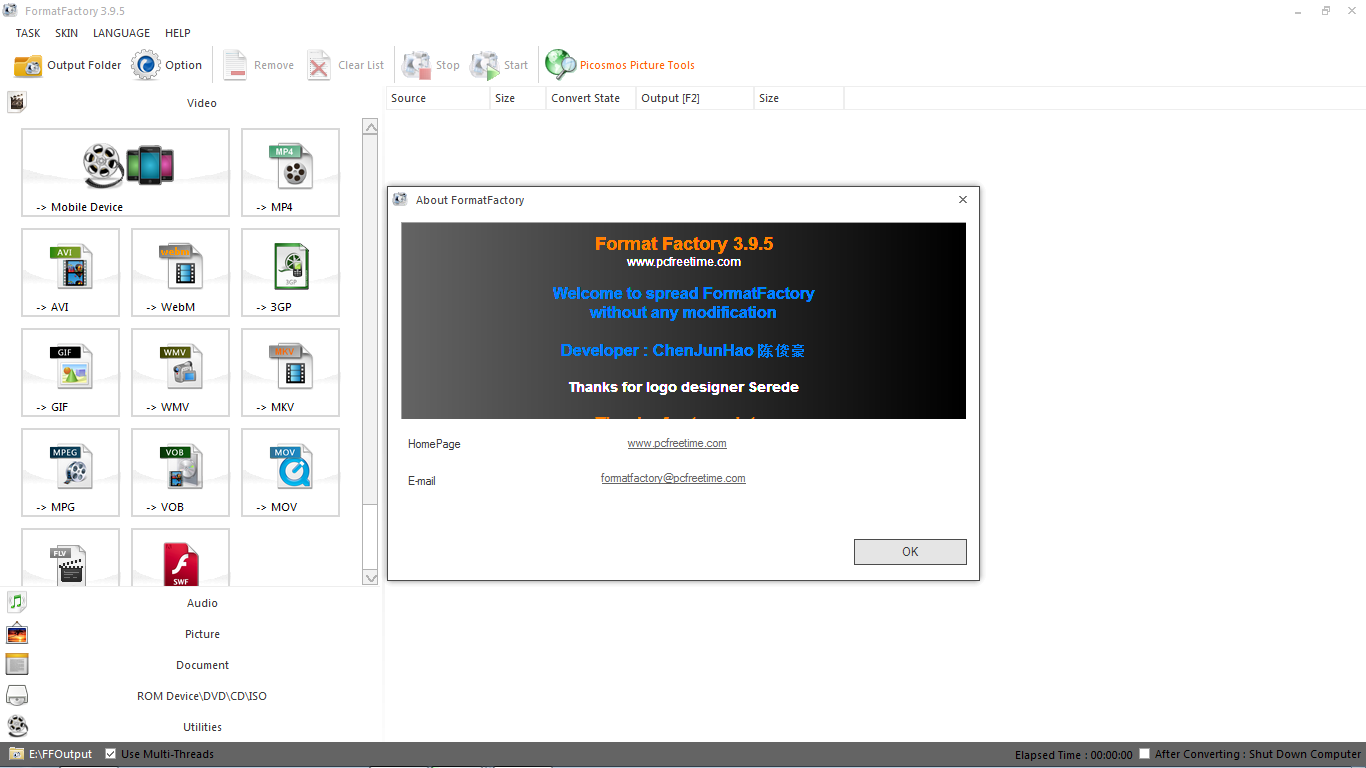Open the LANGUAGE menu

coord(121,33)
